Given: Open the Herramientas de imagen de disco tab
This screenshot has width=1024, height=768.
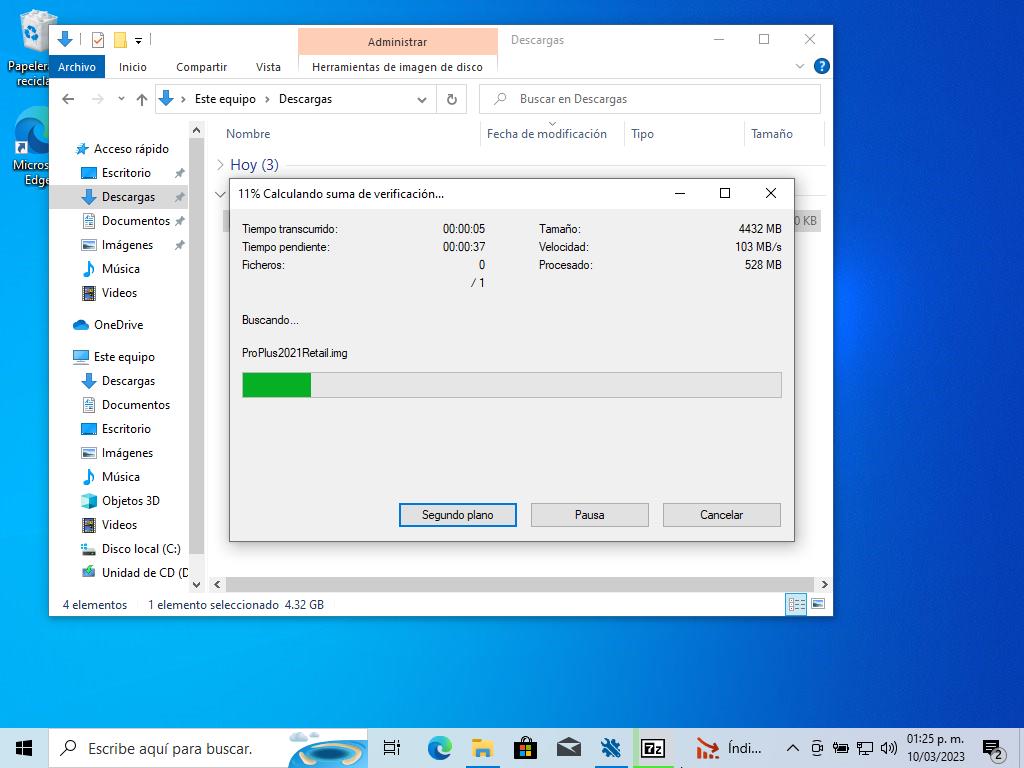Looking at the screenshot, I should tap(397, 67).
